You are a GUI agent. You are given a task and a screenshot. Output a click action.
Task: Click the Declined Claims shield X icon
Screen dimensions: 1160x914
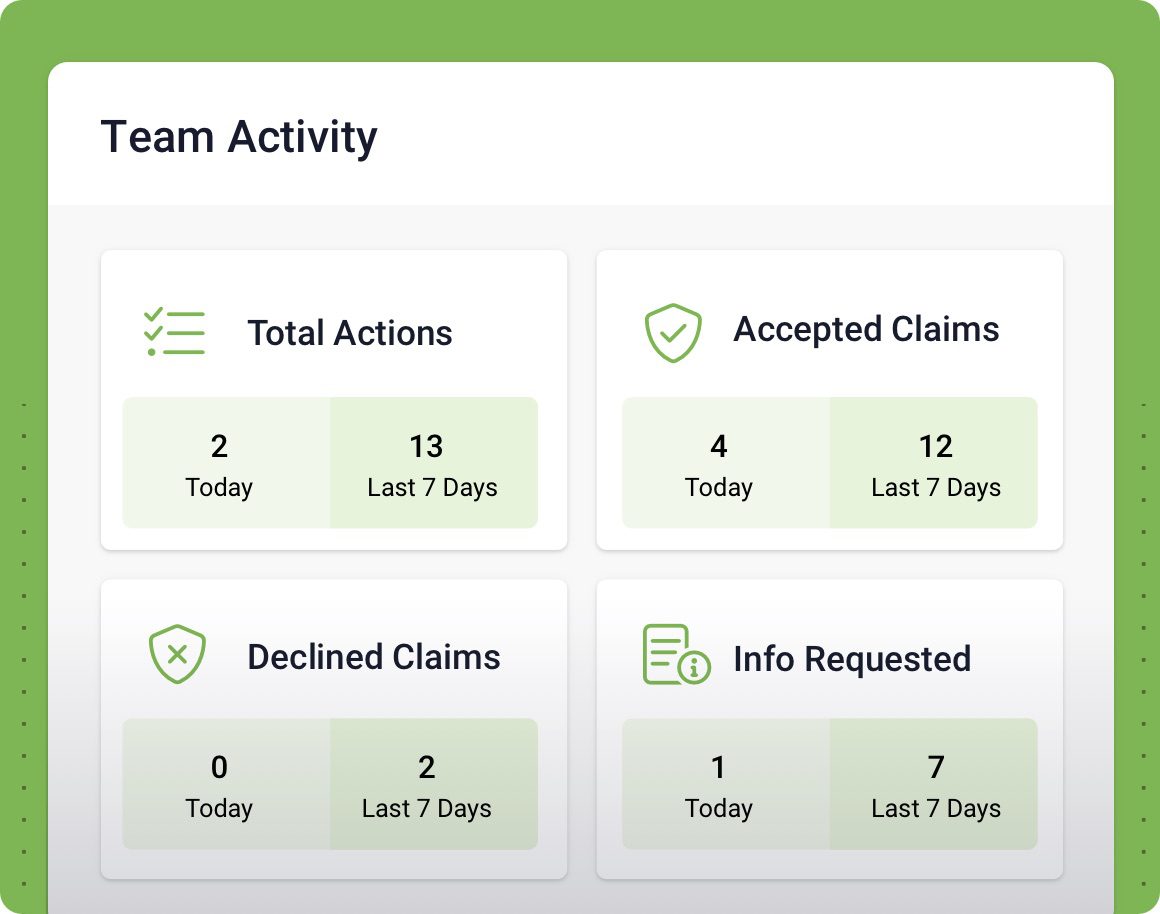coord(177,654)
